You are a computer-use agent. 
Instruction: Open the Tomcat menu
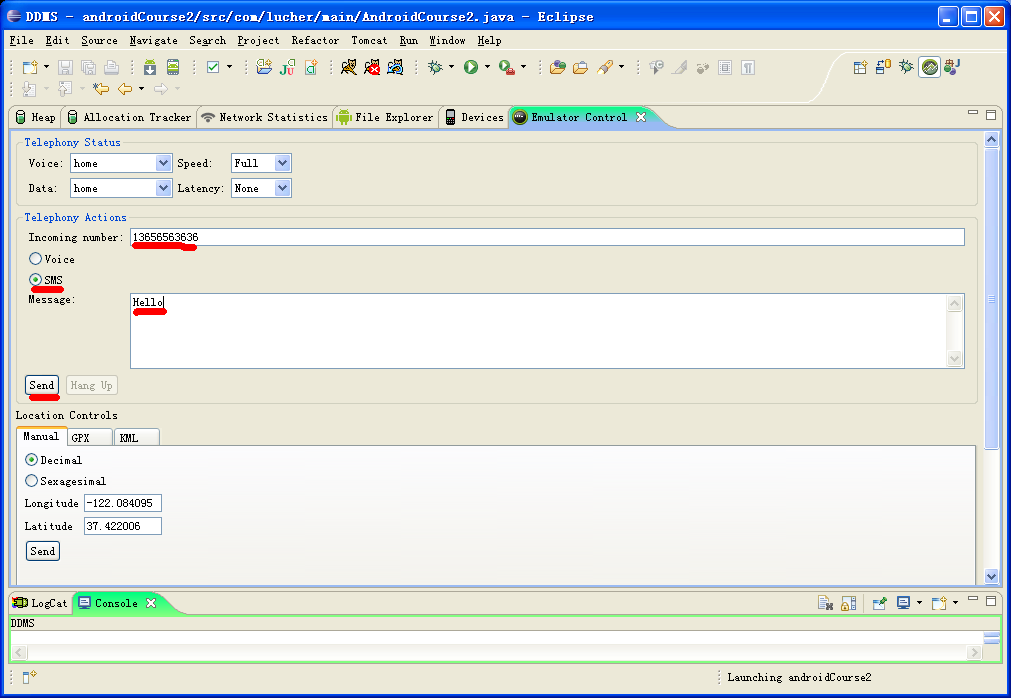[369, 40]
